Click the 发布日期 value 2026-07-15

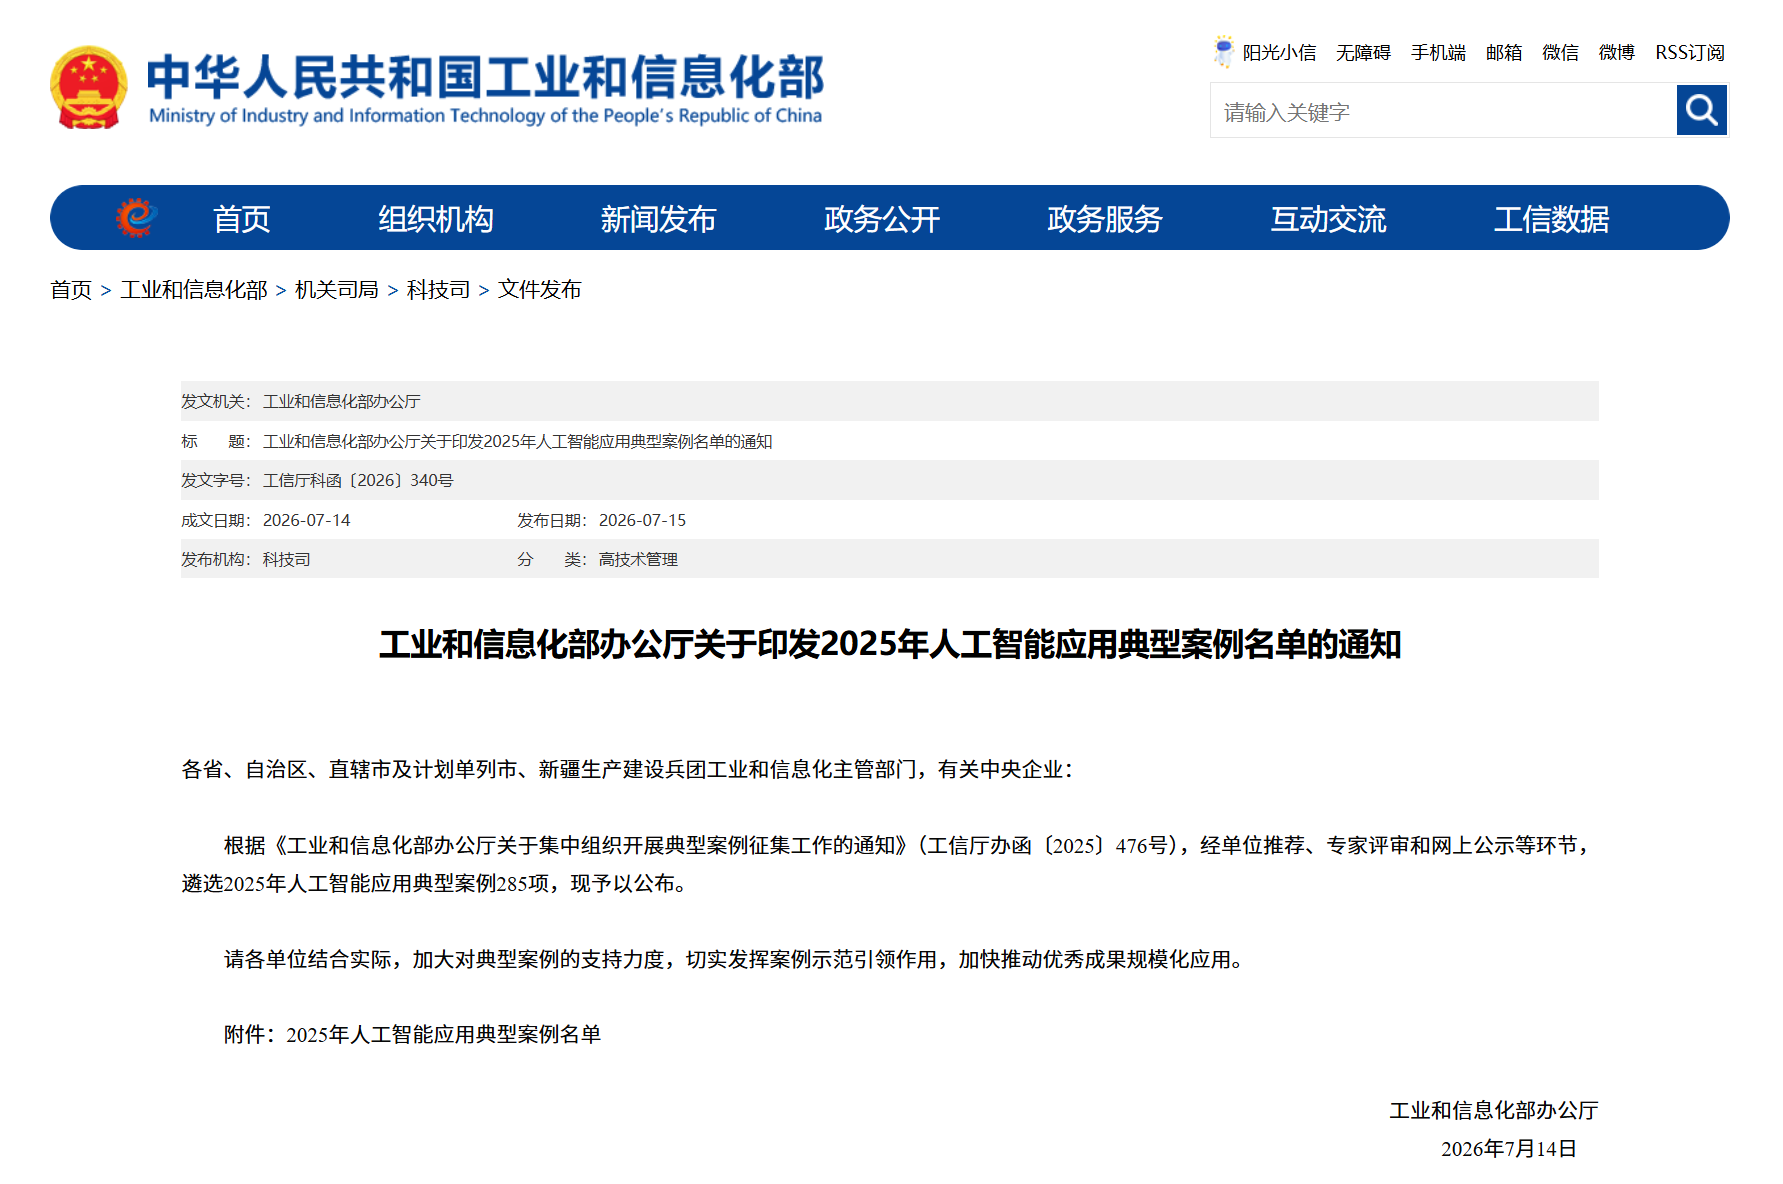coord(642,520)
